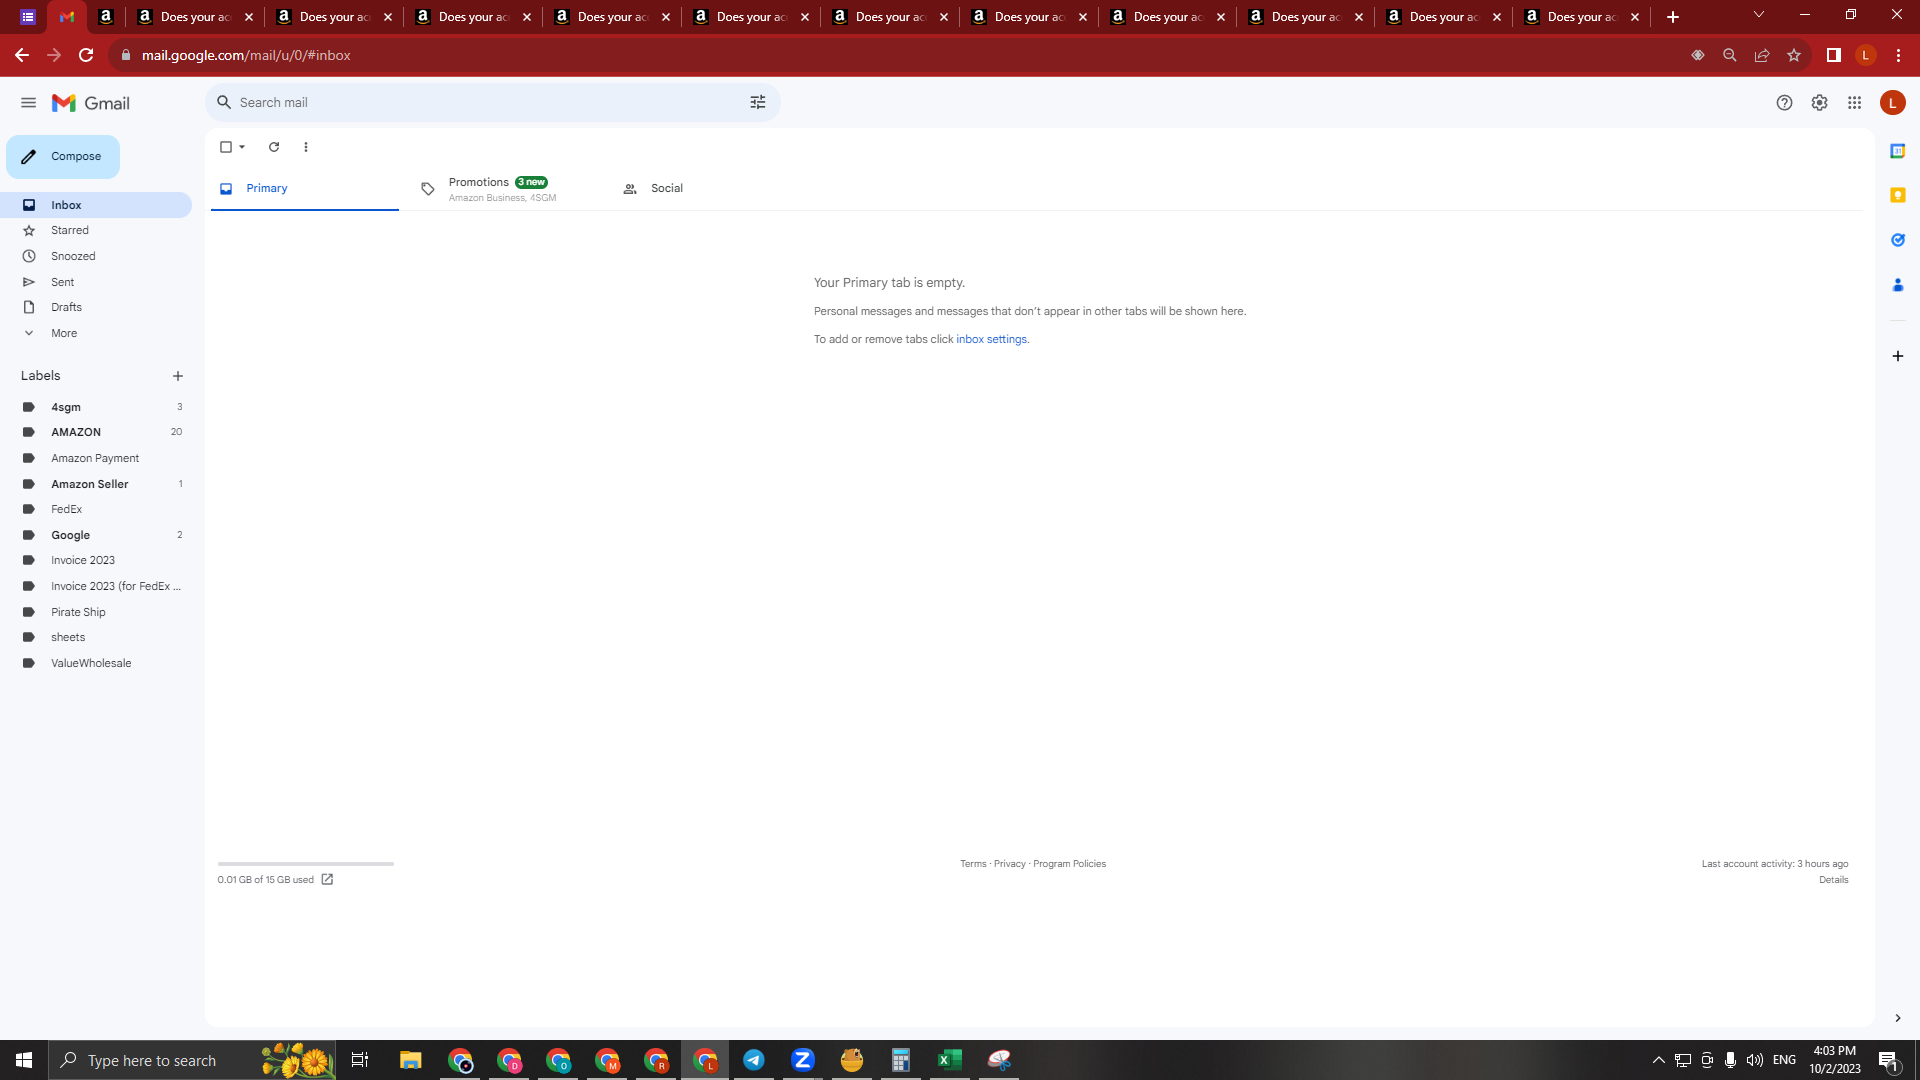Open Windows Start menu
This screenshot has width=1920, height=1080.
tap(24, 1060)
